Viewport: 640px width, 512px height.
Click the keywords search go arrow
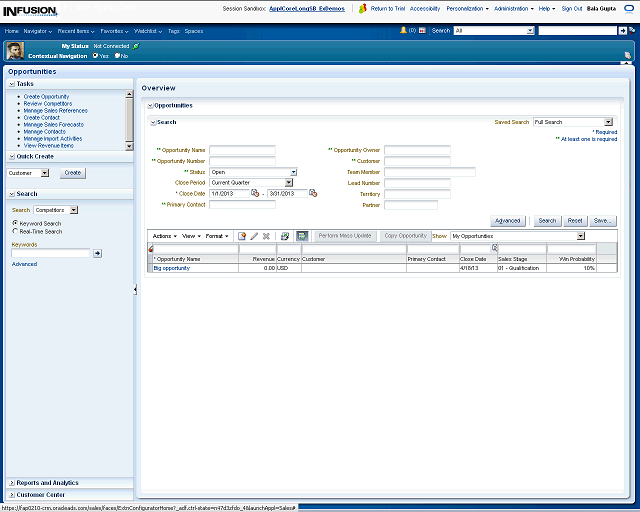click(98, 254)
